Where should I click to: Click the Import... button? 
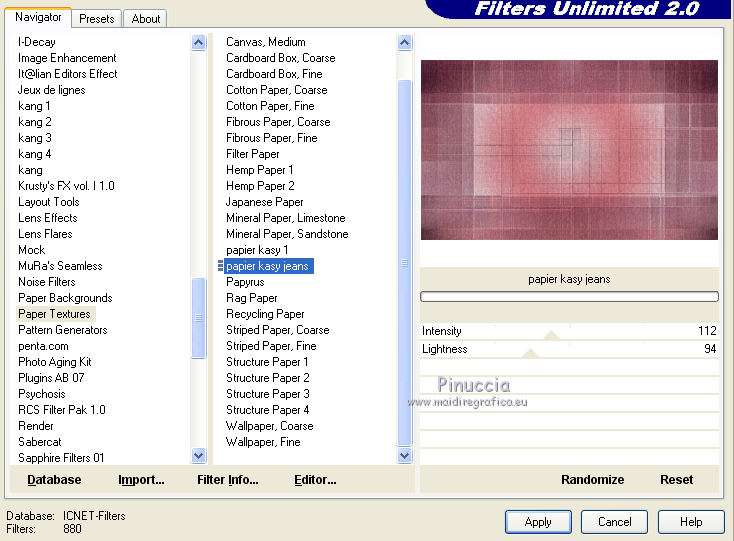141,480
